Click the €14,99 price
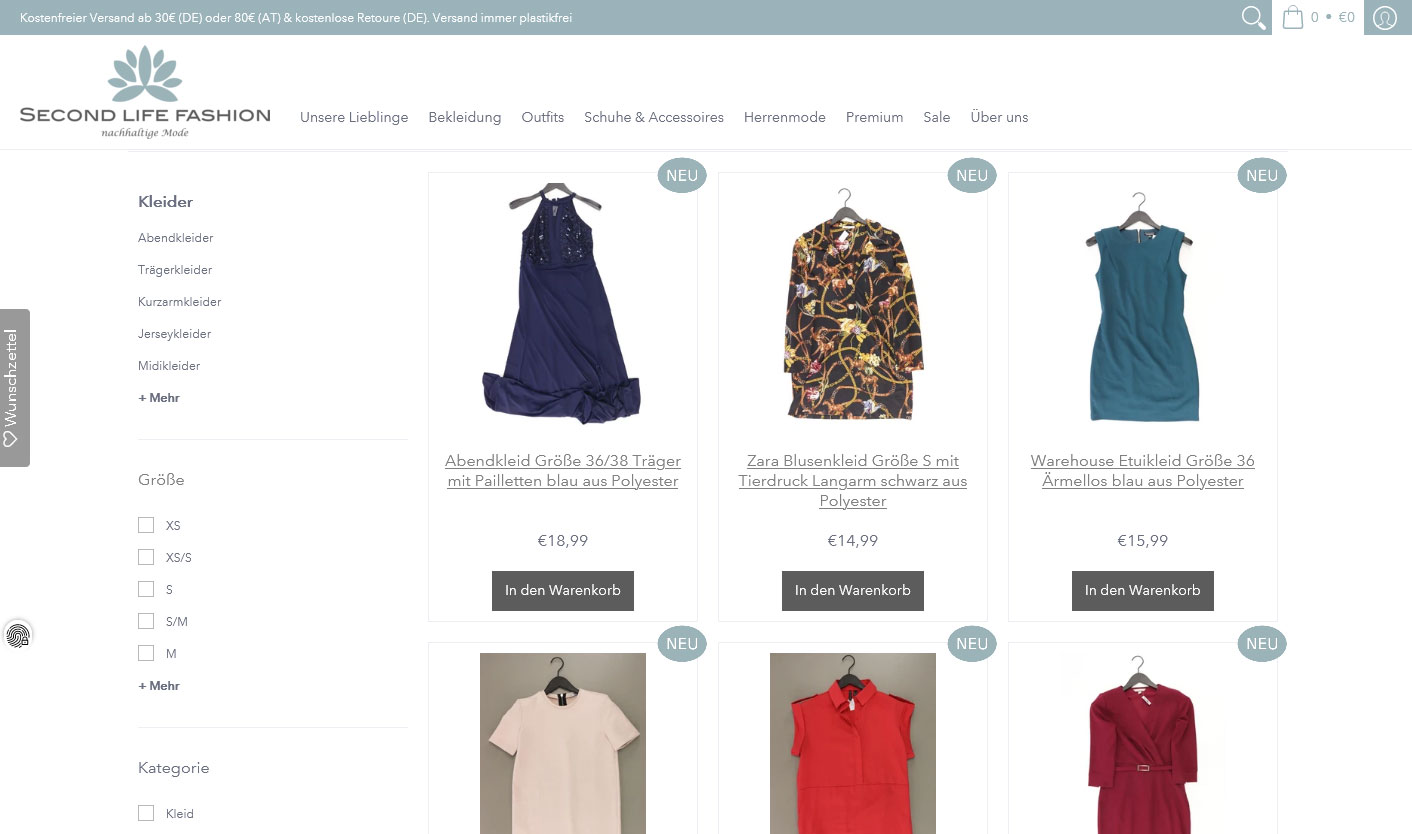This screenshot has height=834, width=1412. pyautogui.click(x=853, y=541)
